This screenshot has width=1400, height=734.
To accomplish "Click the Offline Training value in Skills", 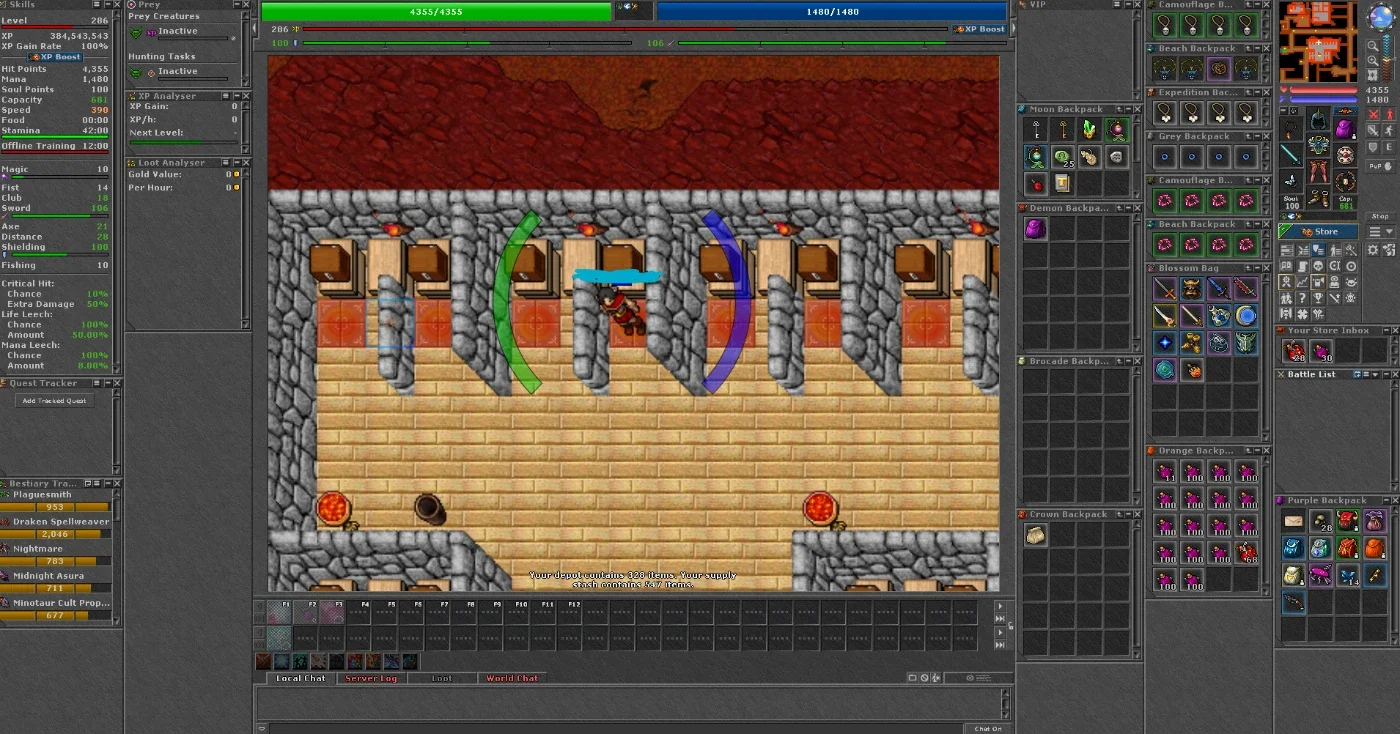I will tap(95, 146).
